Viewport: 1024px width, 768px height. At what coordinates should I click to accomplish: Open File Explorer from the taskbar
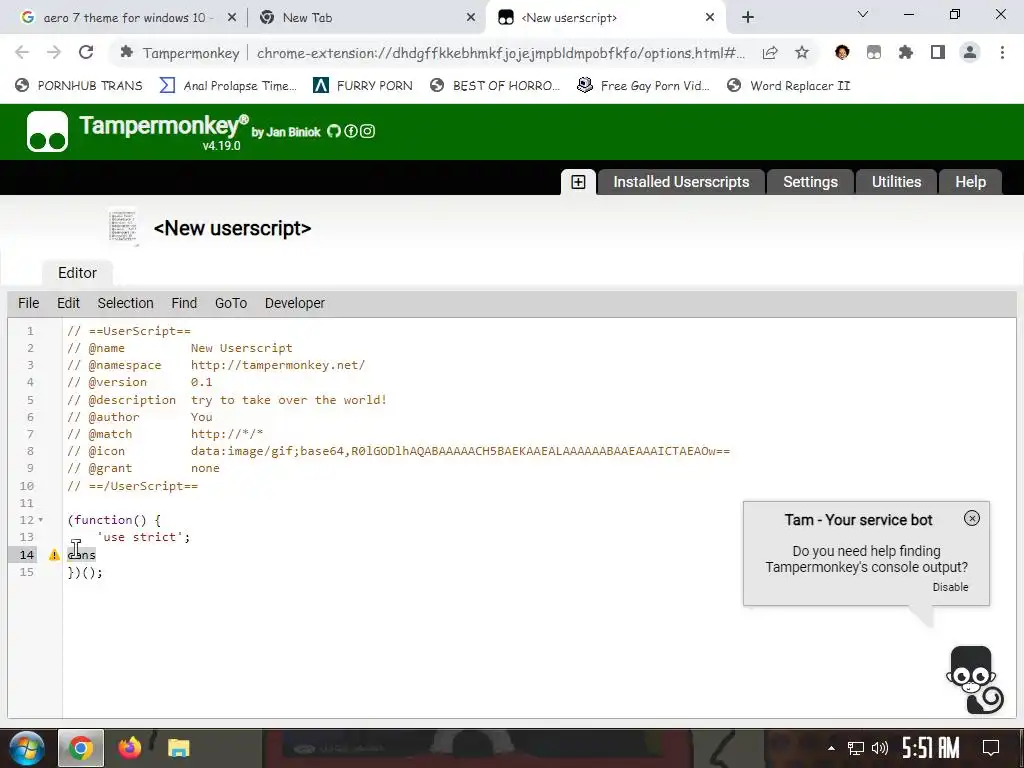(x=178, y=748)
